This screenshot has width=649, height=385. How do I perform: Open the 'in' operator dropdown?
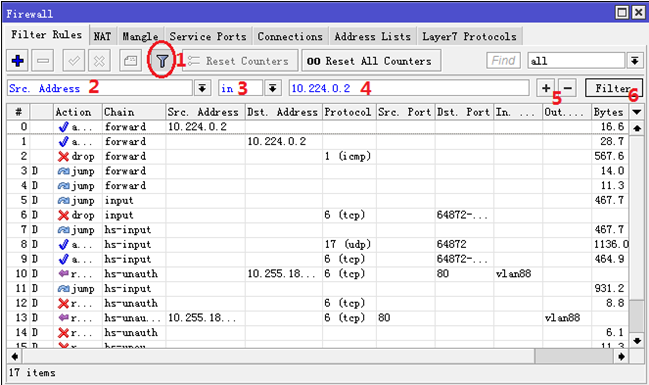click(x=273, y=88)
